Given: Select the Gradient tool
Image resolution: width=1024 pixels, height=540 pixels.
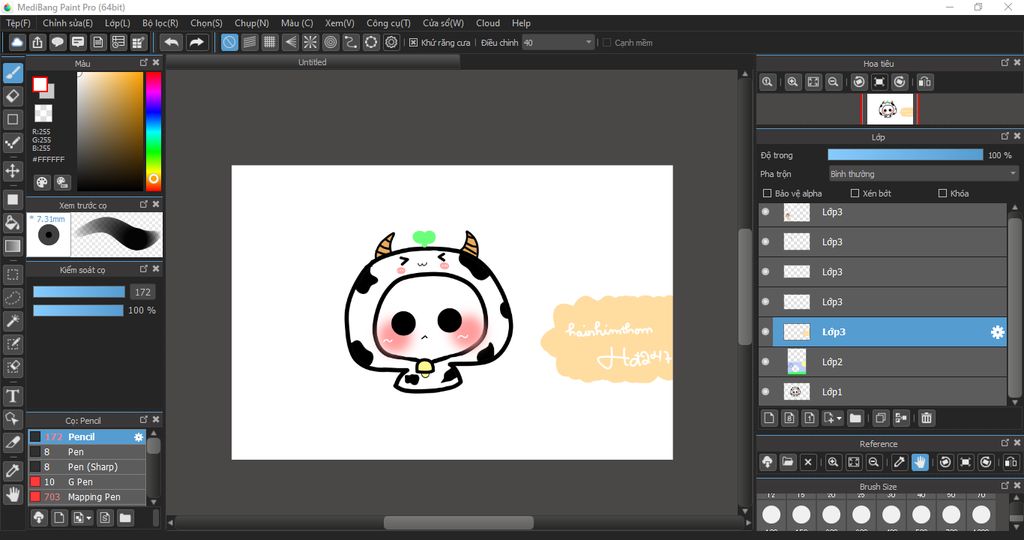Looking at the screenshot, I should click(12, 246).
